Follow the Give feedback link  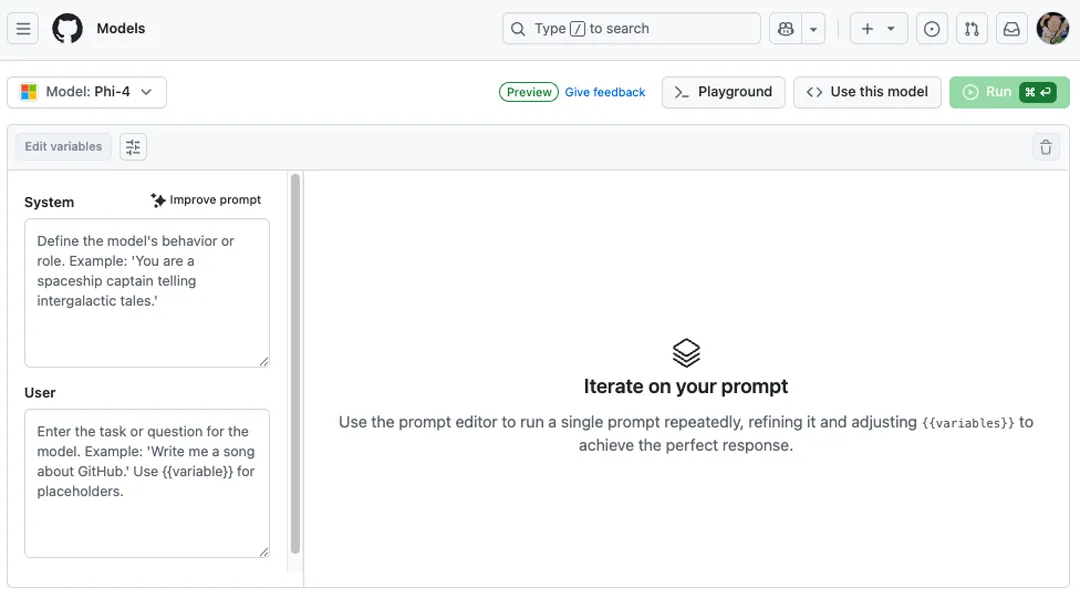point(605,91)
